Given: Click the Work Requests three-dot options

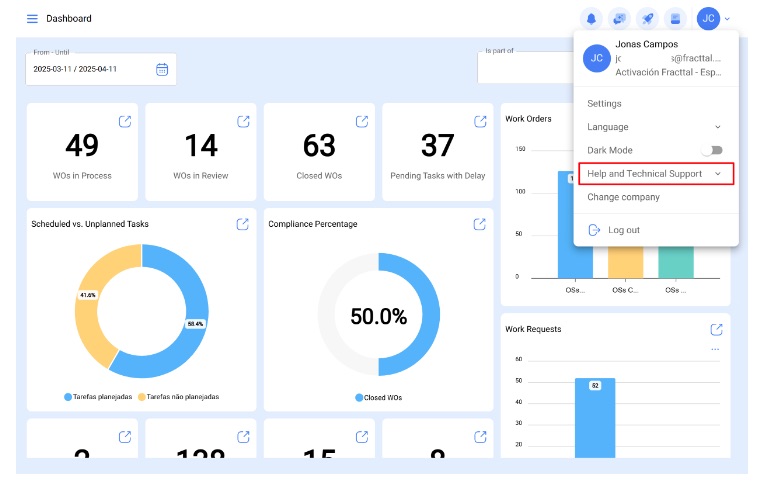Looking at the screenshot, I should coord(715,349).
